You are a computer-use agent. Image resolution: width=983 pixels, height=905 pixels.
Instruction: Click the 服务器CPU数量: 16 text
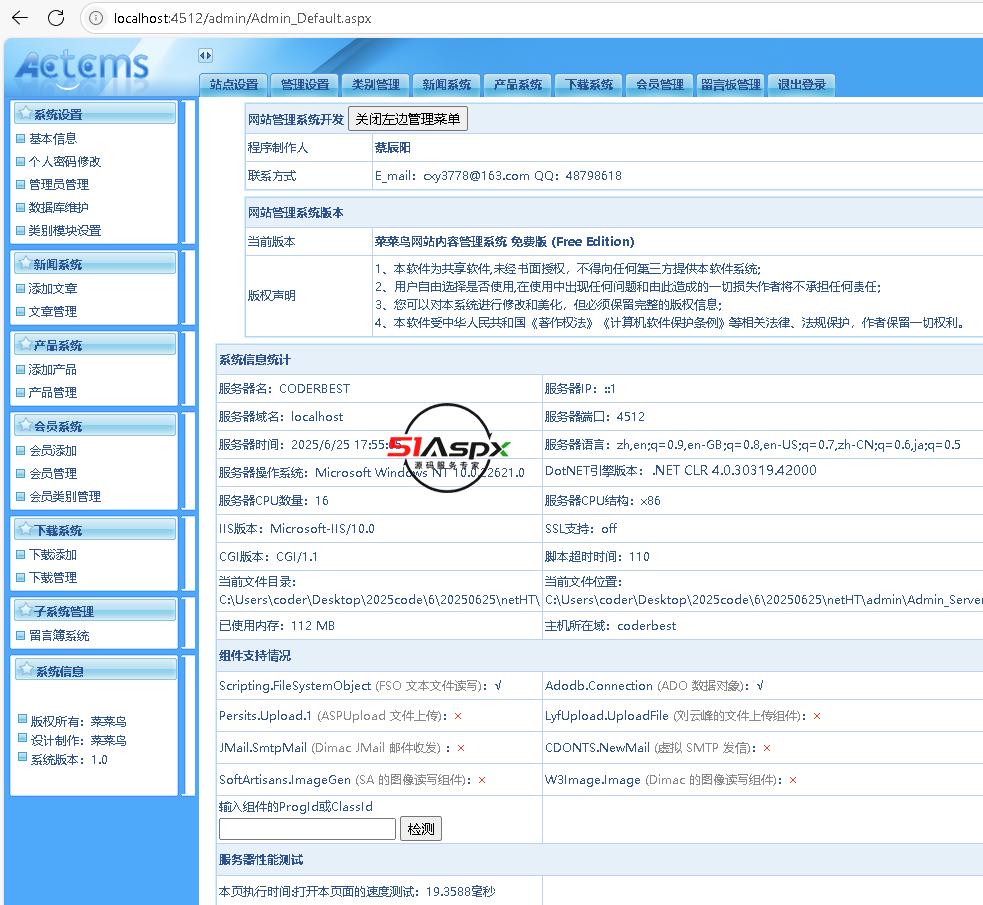click(x=273, y=501)
